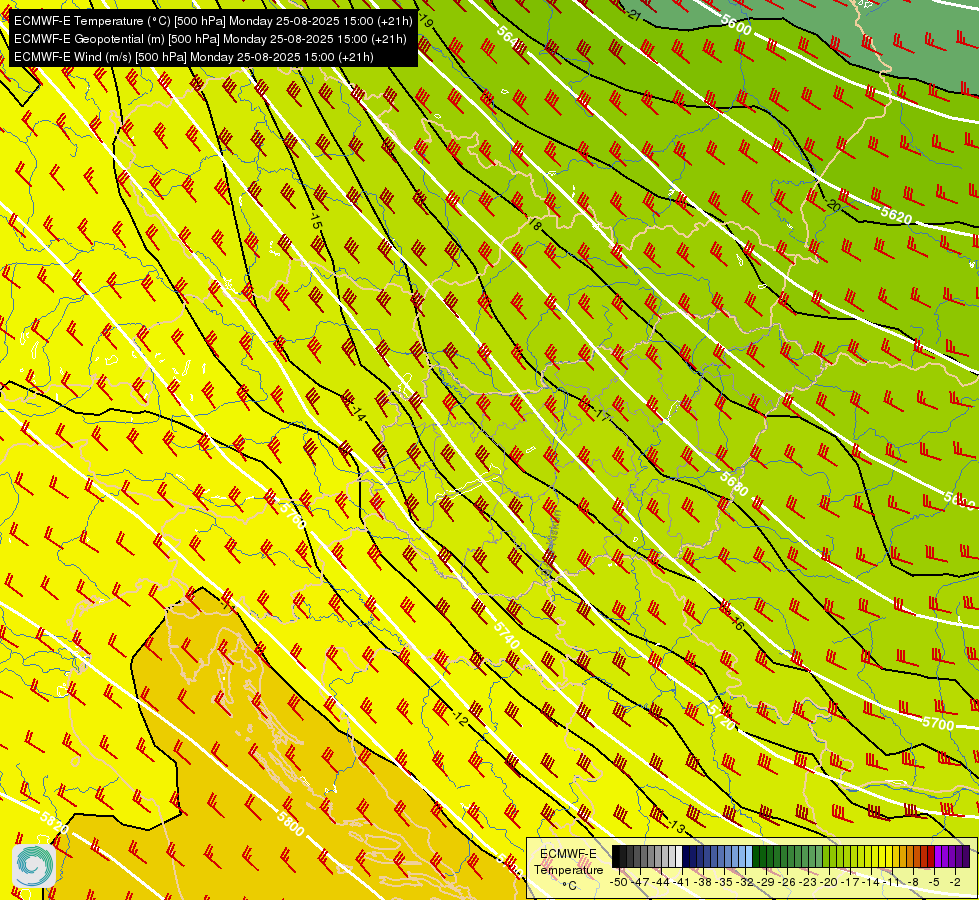Click the '-26' legend tick label

(787, 882)
